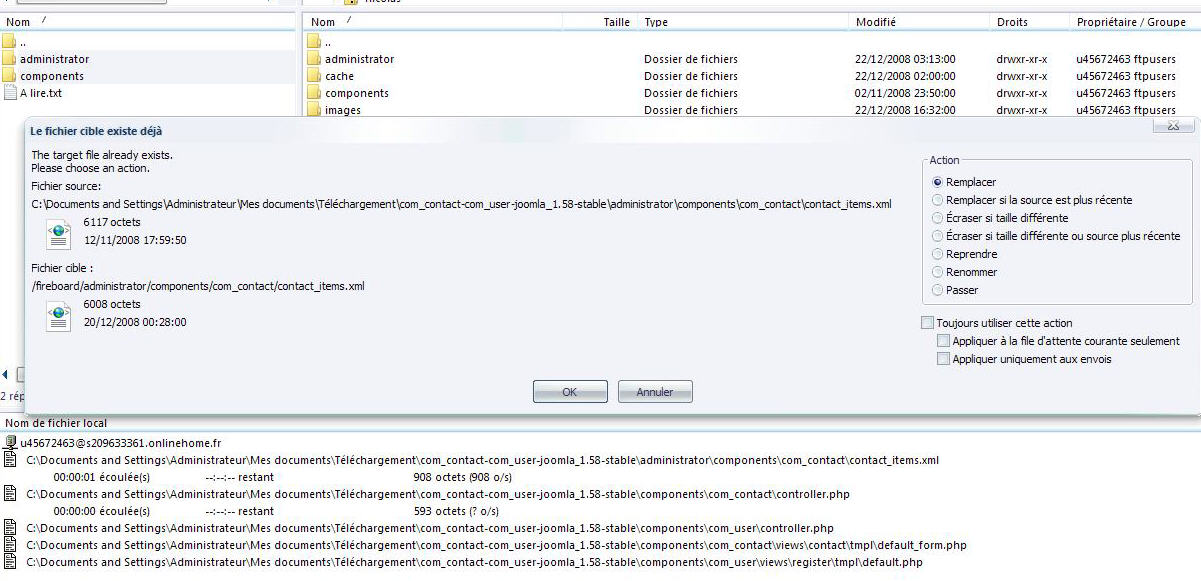Sort remote list by Modifié column

(x=876, y=22)
